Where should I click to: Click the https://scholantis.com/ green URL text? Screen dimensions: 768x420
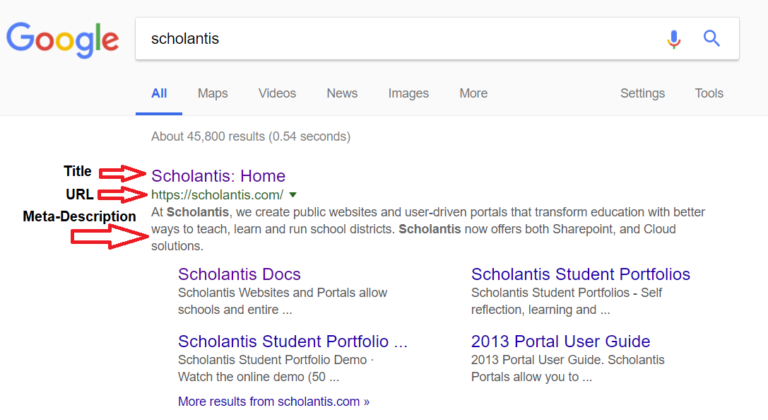217,195
